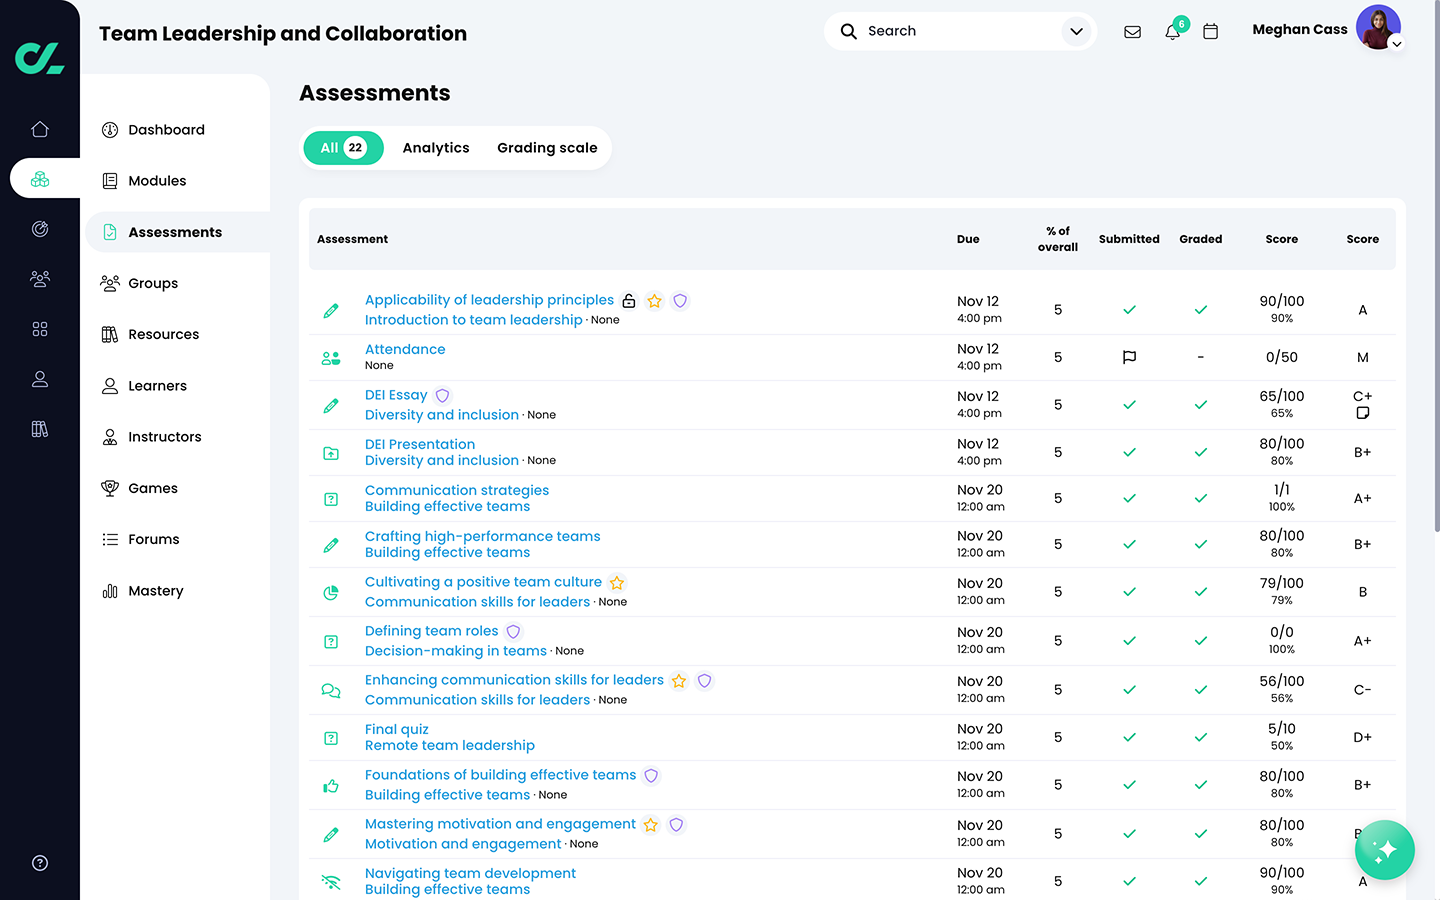
Task: Click the people community icon in the sidebar
Action: pos(39,279)
